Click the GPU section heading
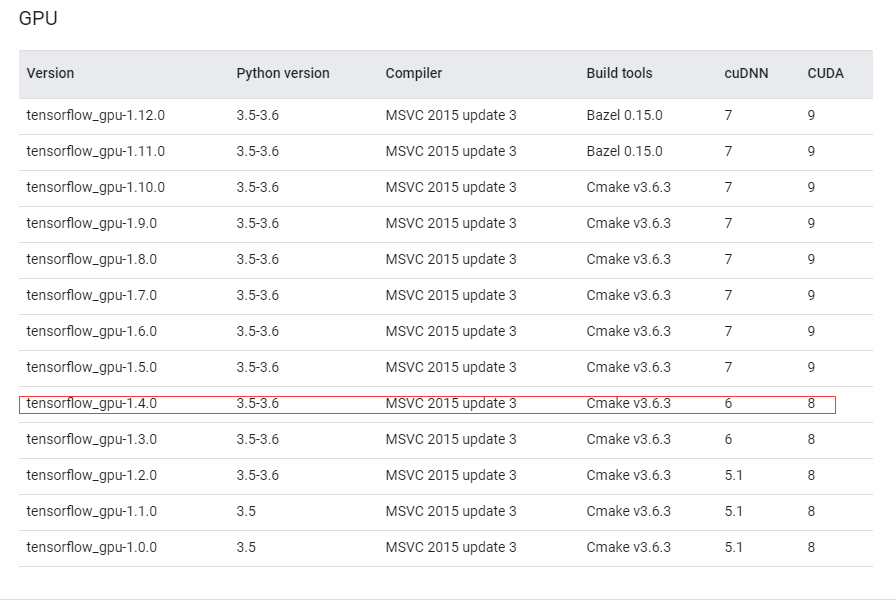This screenshot has height=607, width=896. click(38, 18)
